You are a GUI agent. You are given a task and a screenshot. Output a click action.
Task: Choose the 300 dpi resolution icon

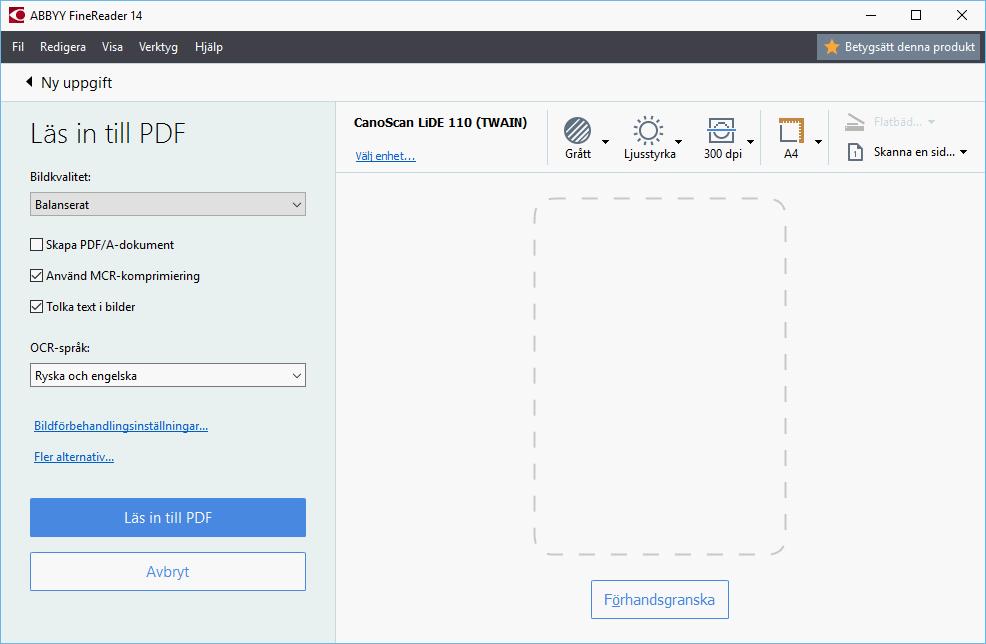click(x=721, y=131)
